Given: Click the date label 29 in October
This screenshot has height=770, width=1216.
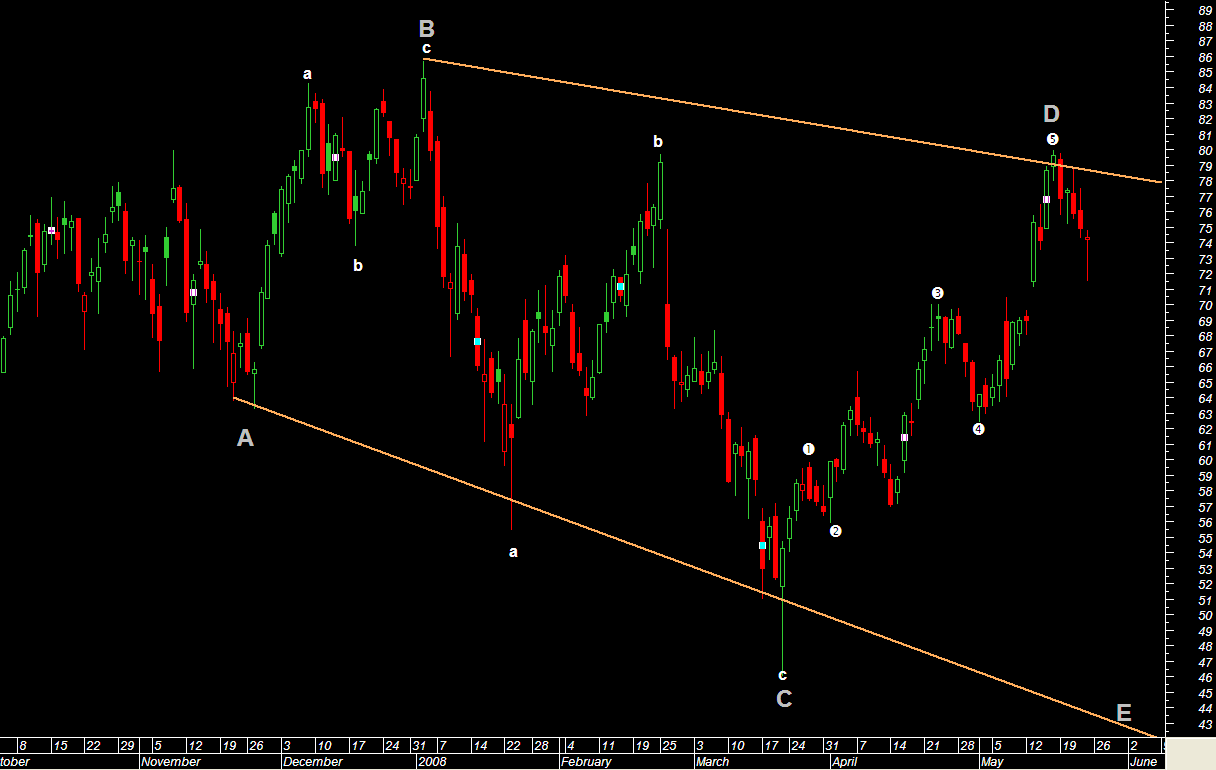Looking at the screenshot, I should coord(127,746).
